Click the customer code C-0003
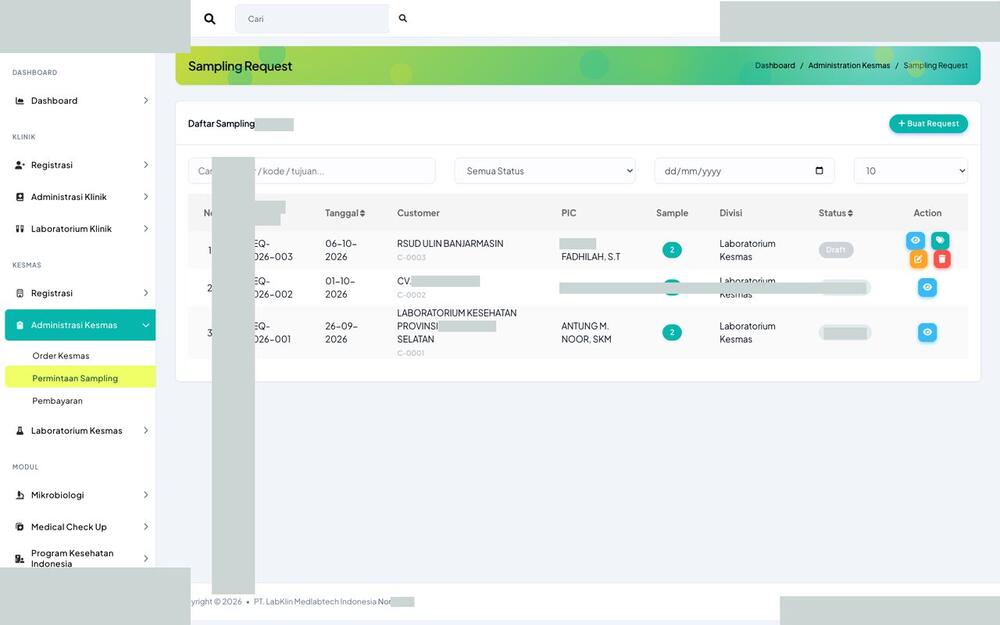 [411, 258]
